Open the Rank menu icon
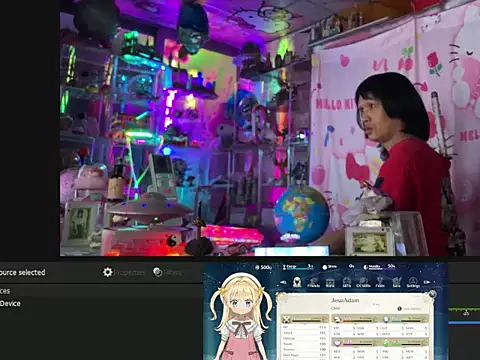 point(330,283)
